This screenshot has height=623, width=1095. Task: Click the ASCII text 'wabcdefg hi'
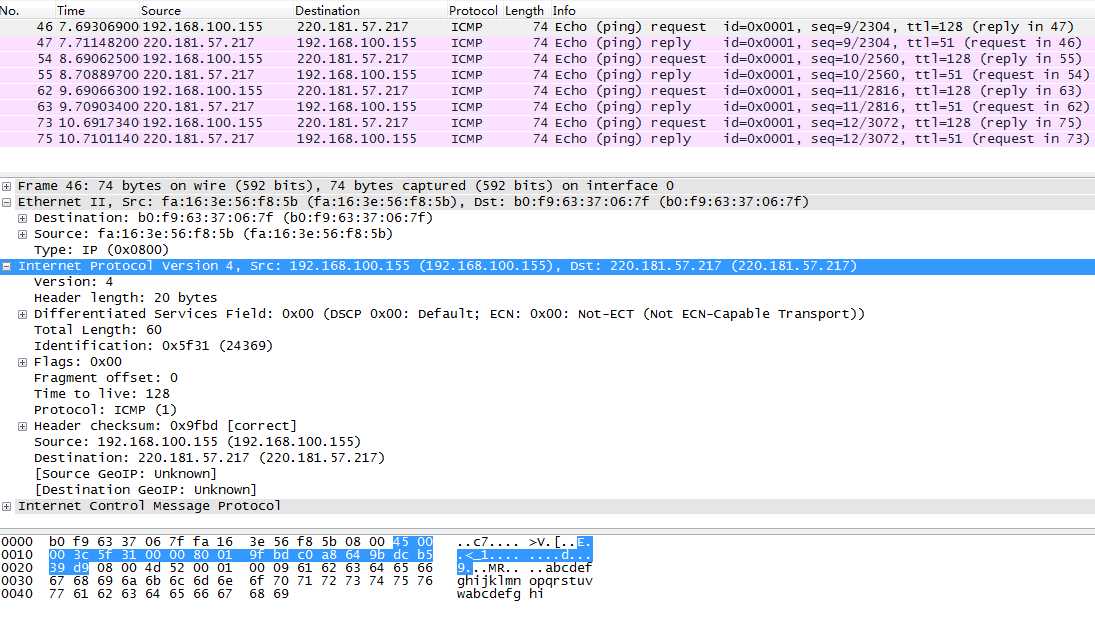(x=500, y=594)
